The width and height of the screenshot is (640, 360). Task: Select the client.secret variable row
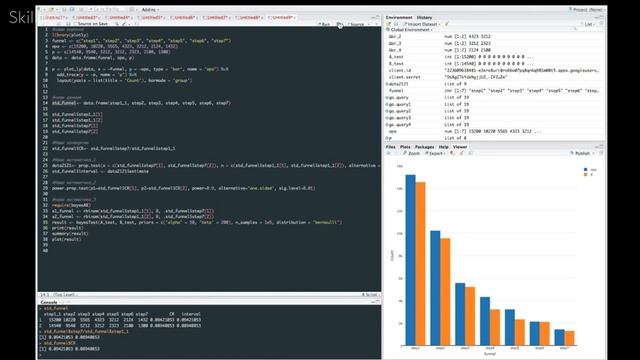pyautogui.click(x=494, y=77)
